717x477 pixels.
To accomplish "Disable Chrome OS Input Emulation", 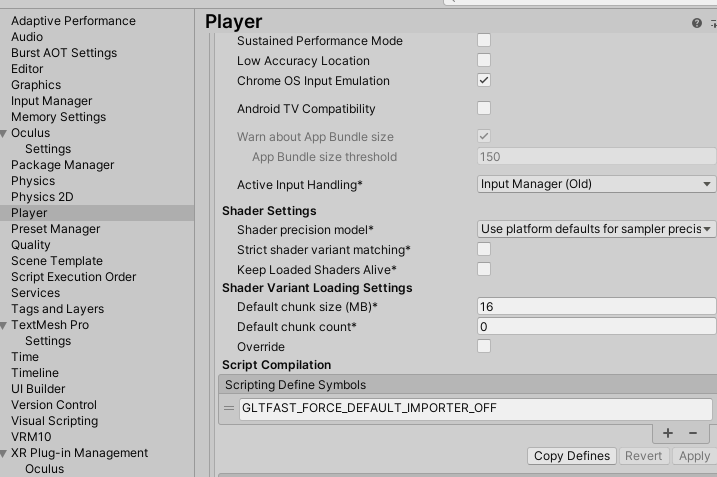I will (484, 80).
